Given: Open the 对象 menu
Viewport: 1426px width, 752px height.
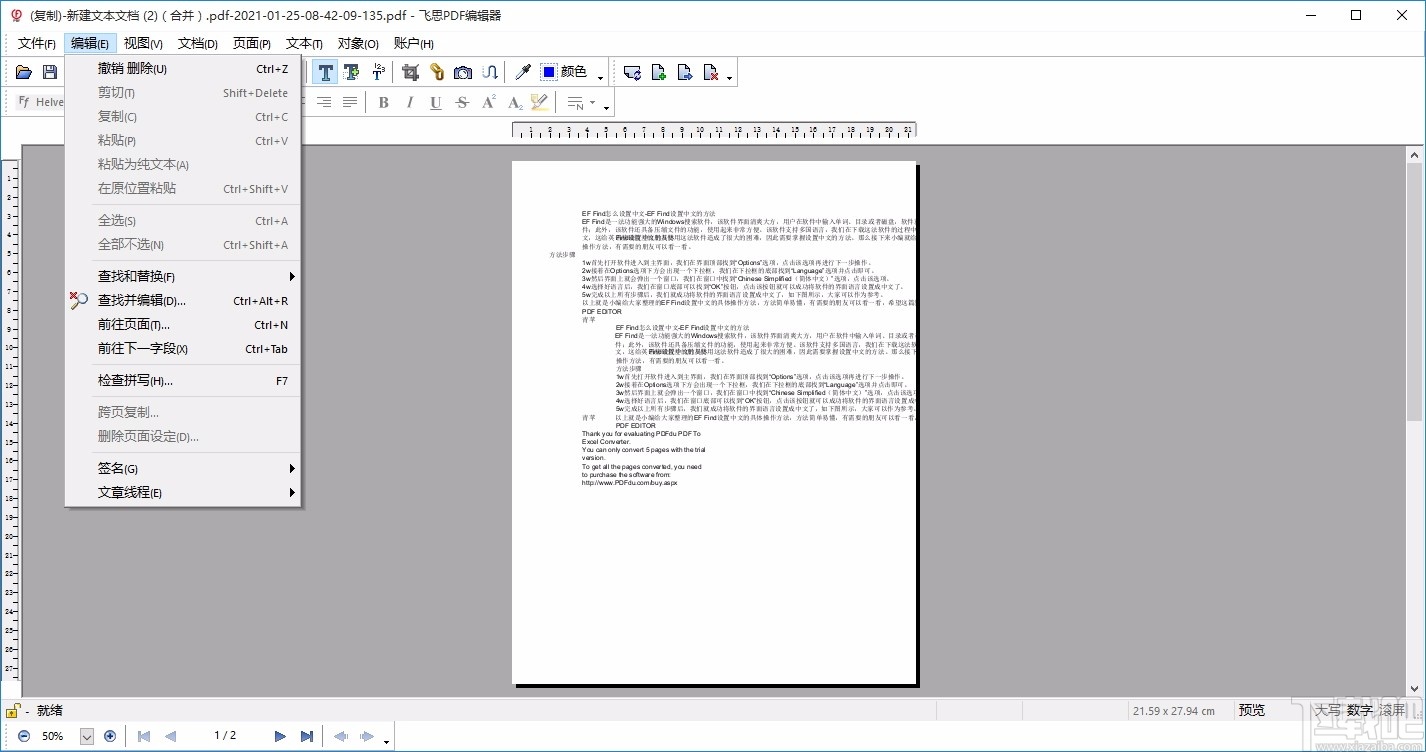Looking at the screenshot, I should pos(358,43).
